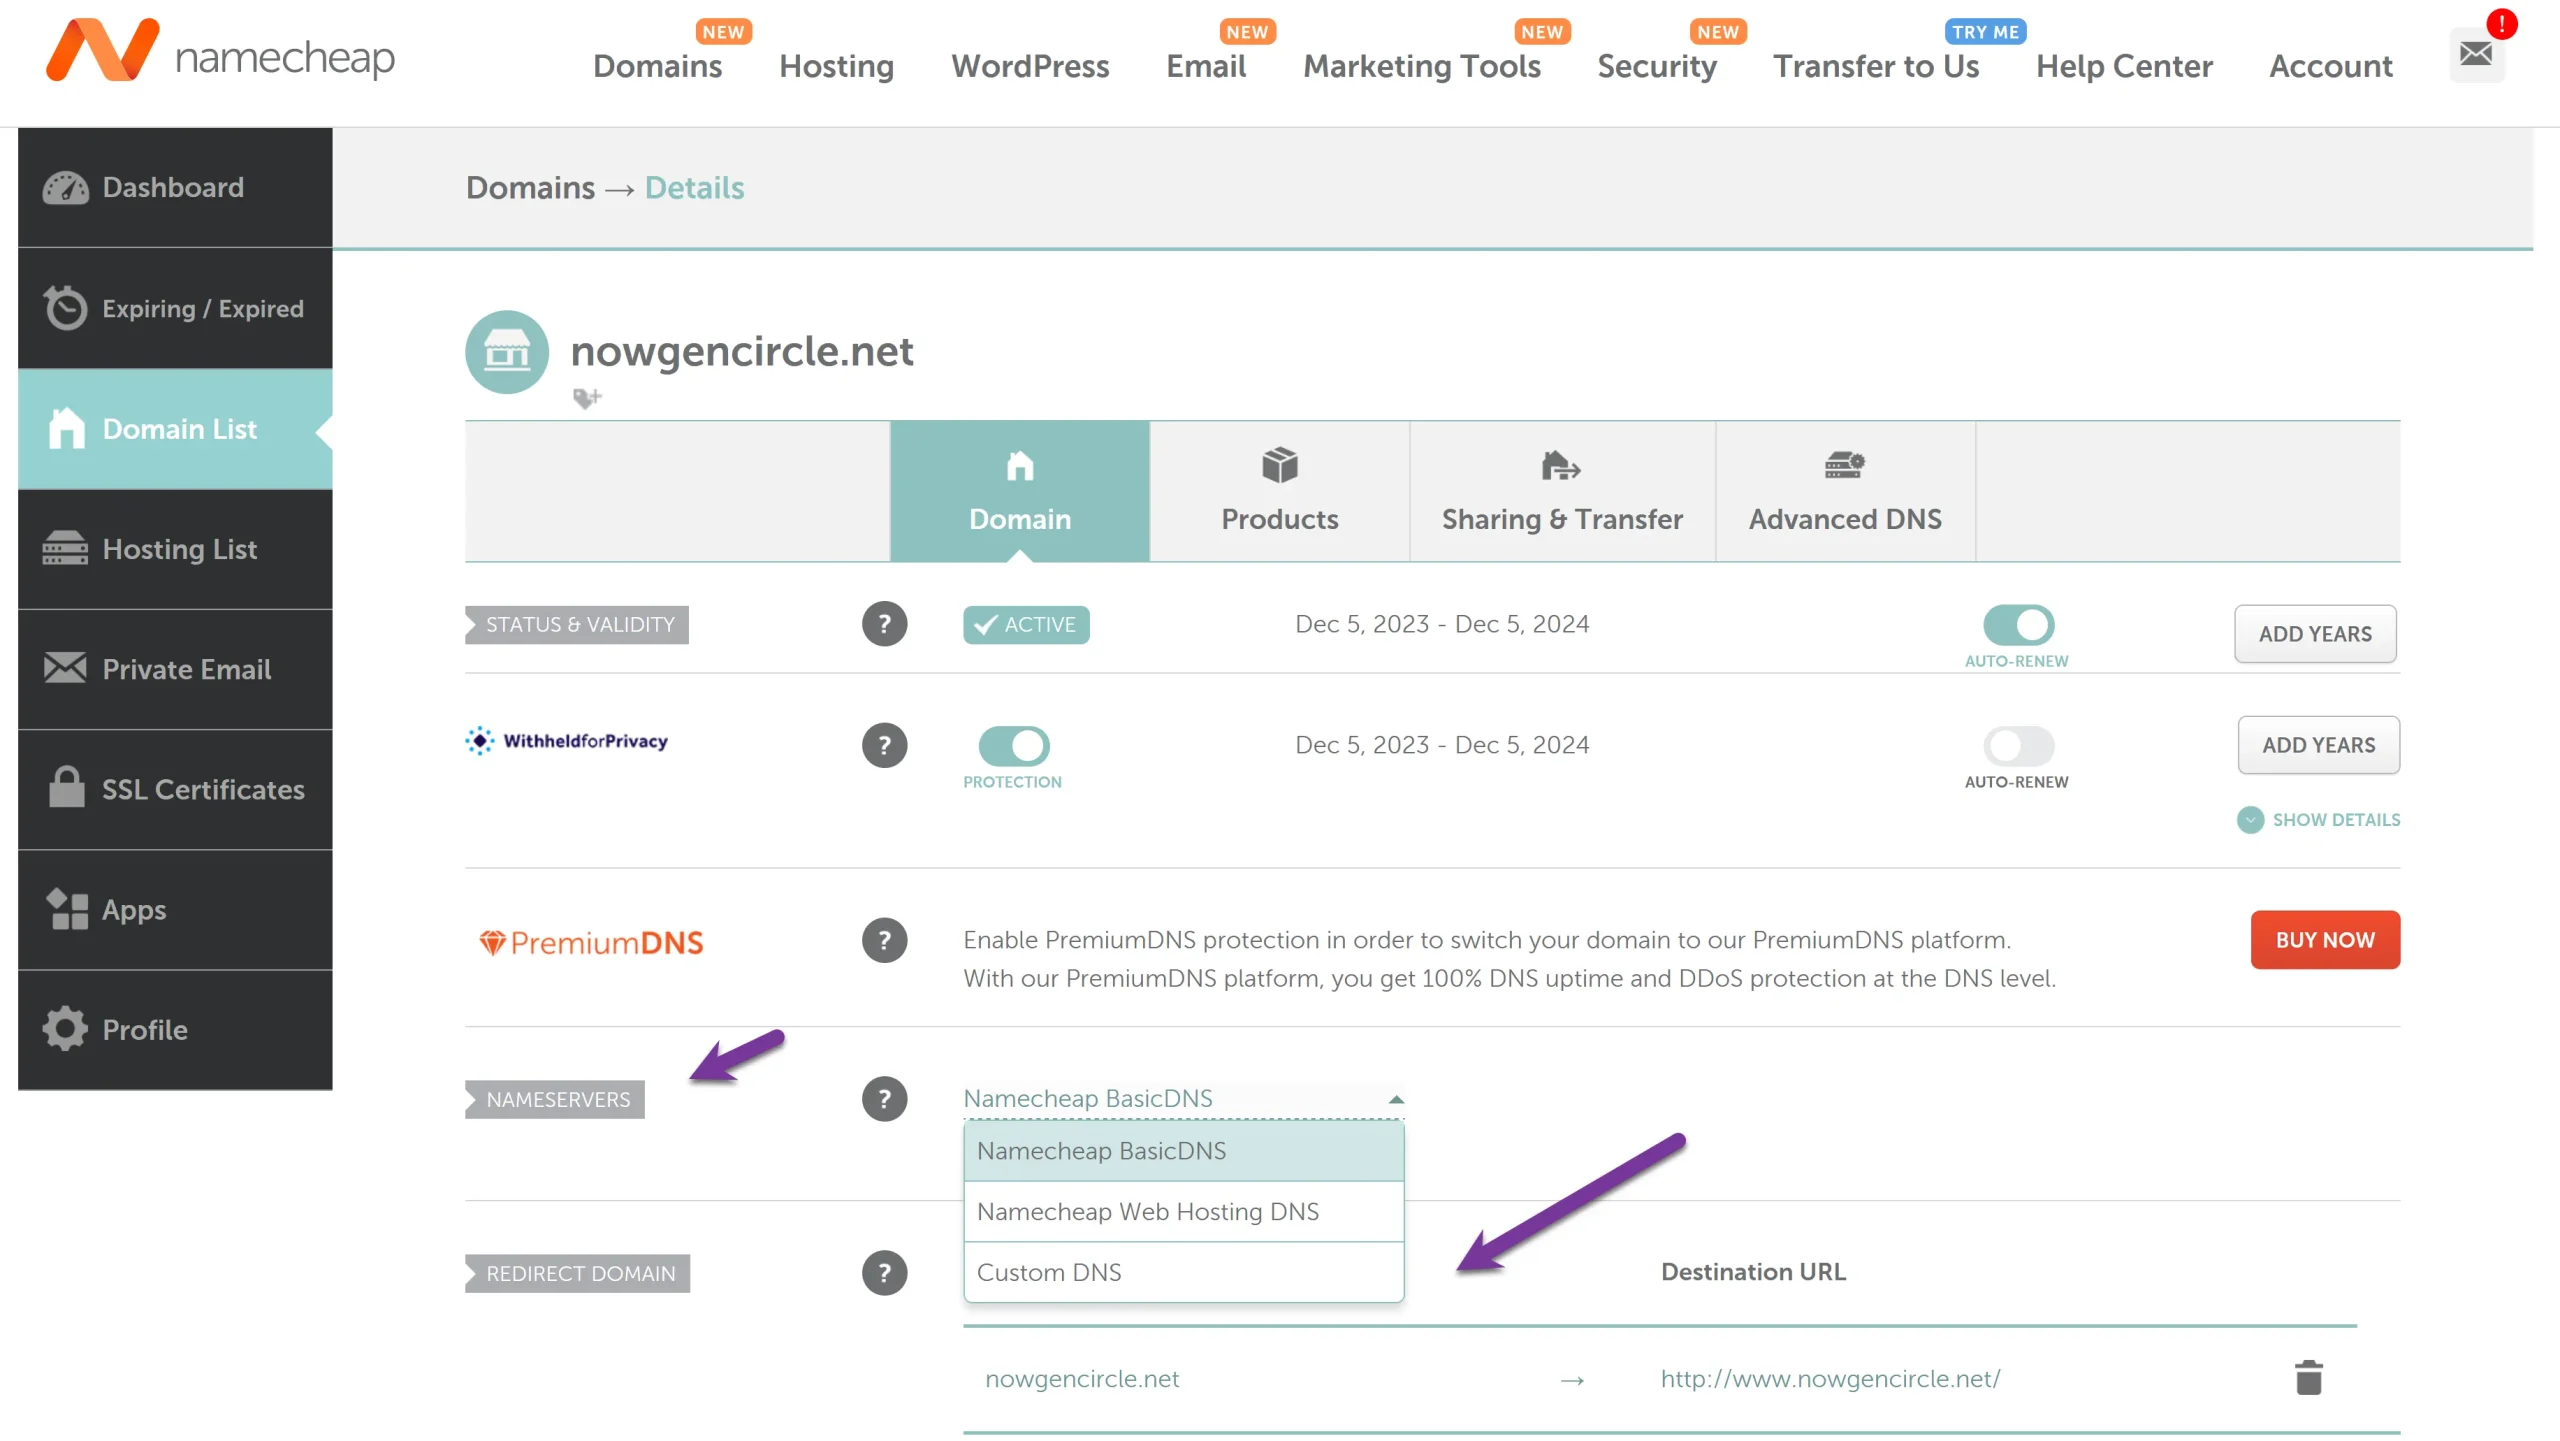This screenshot has width=2560, height=1441.
Task: Expand Show Details for privacy protection
Action: (2318, 819)
